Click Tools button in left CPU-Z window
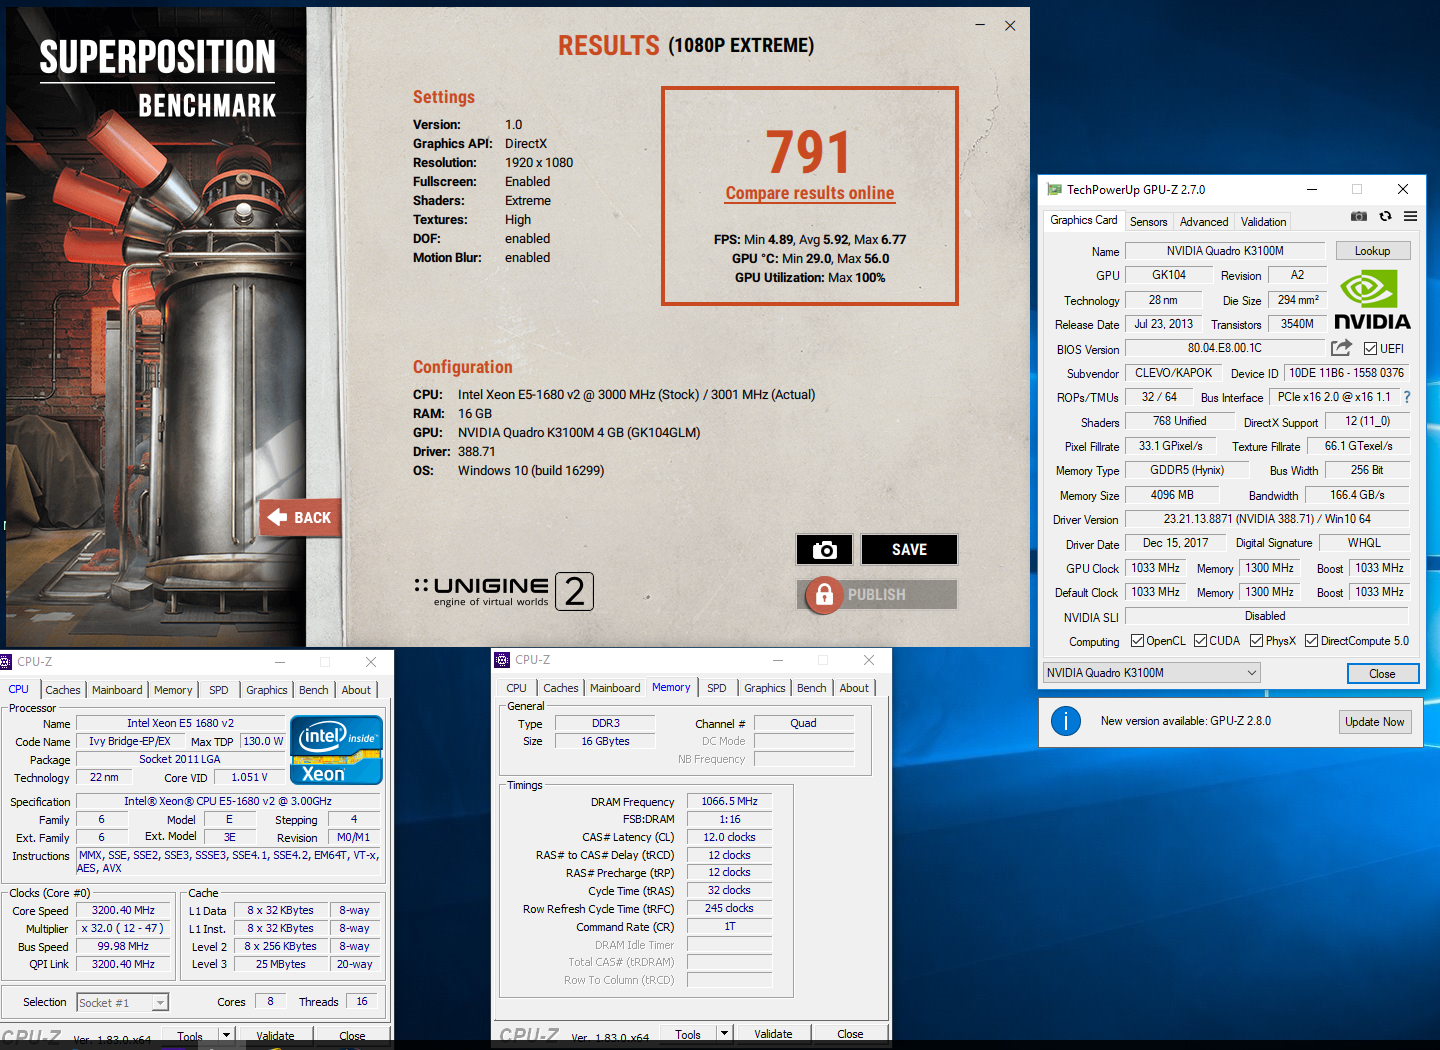 click(190, 1037)
